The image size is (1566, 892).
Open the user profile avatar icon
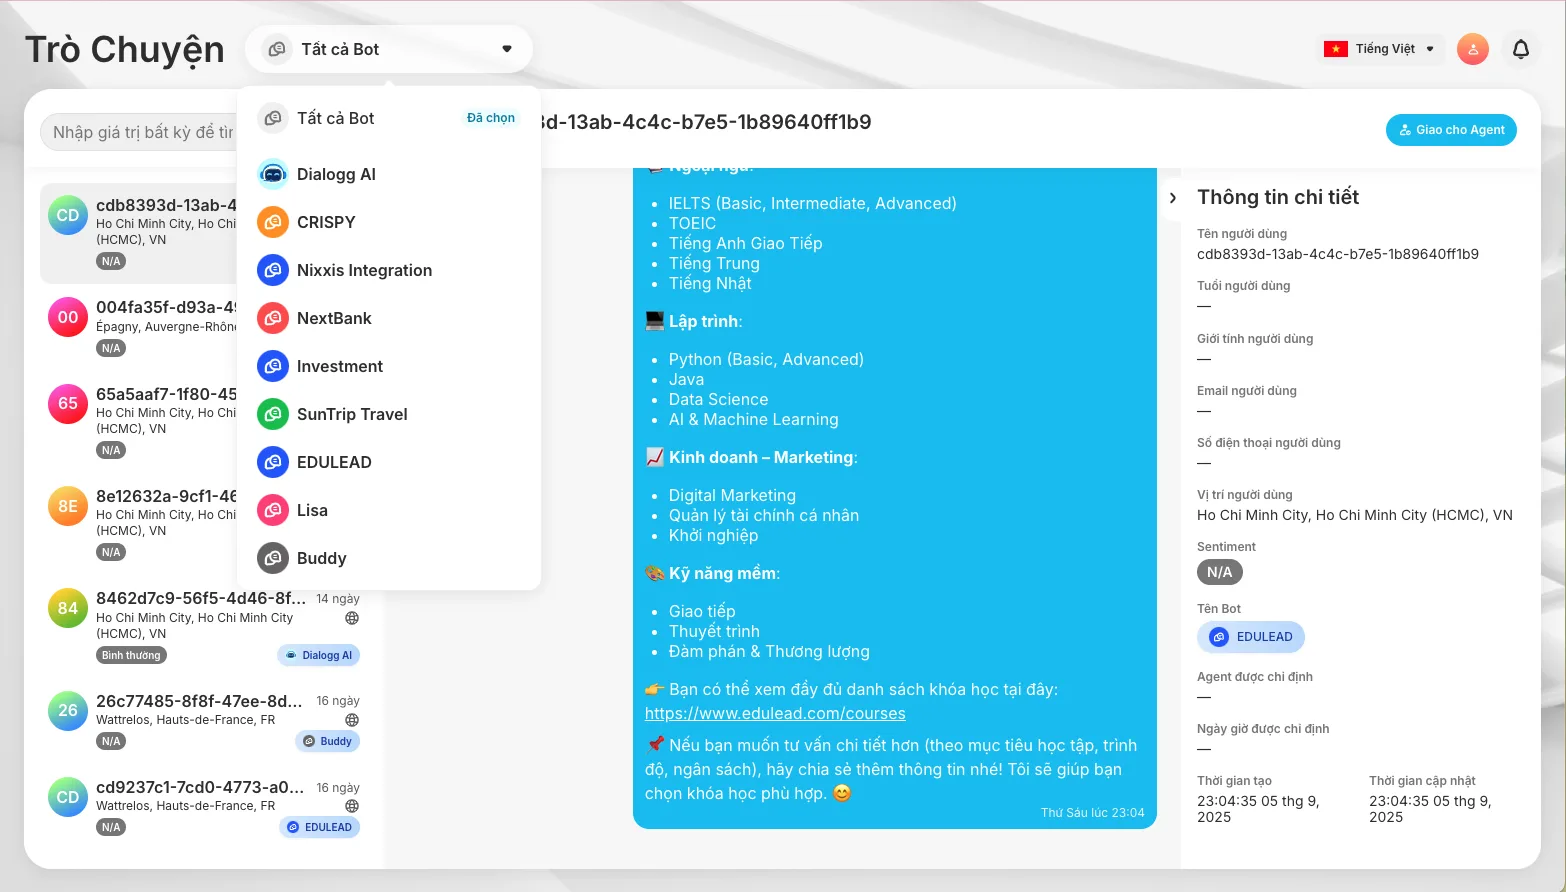[1472, 49]
